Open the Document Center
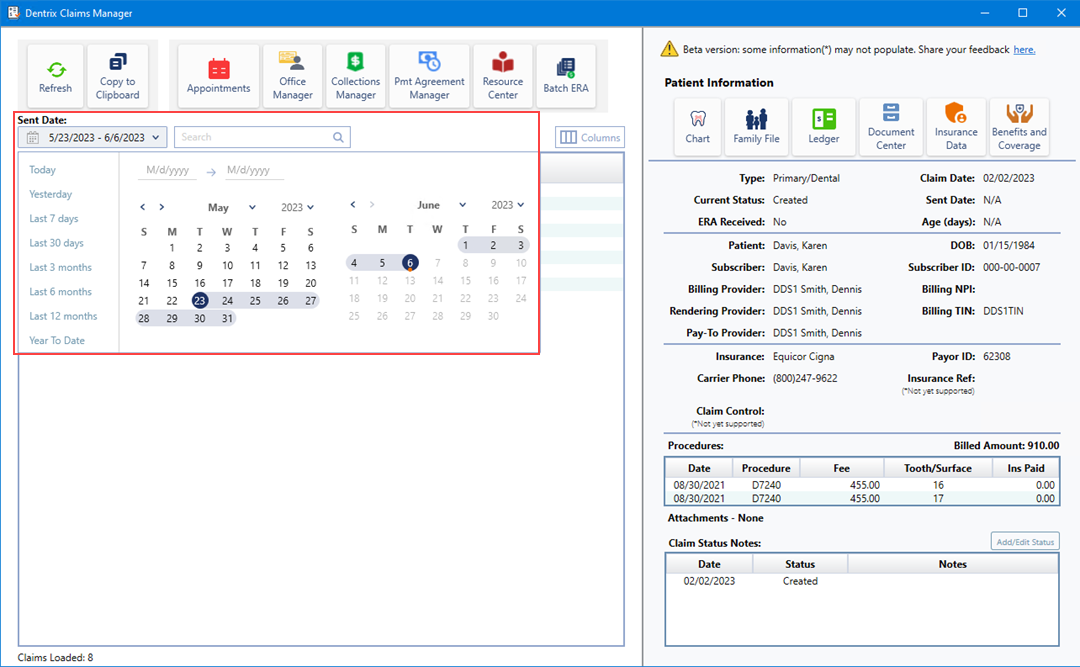Screen dimensions: 1080x667 tap(891, 127)
